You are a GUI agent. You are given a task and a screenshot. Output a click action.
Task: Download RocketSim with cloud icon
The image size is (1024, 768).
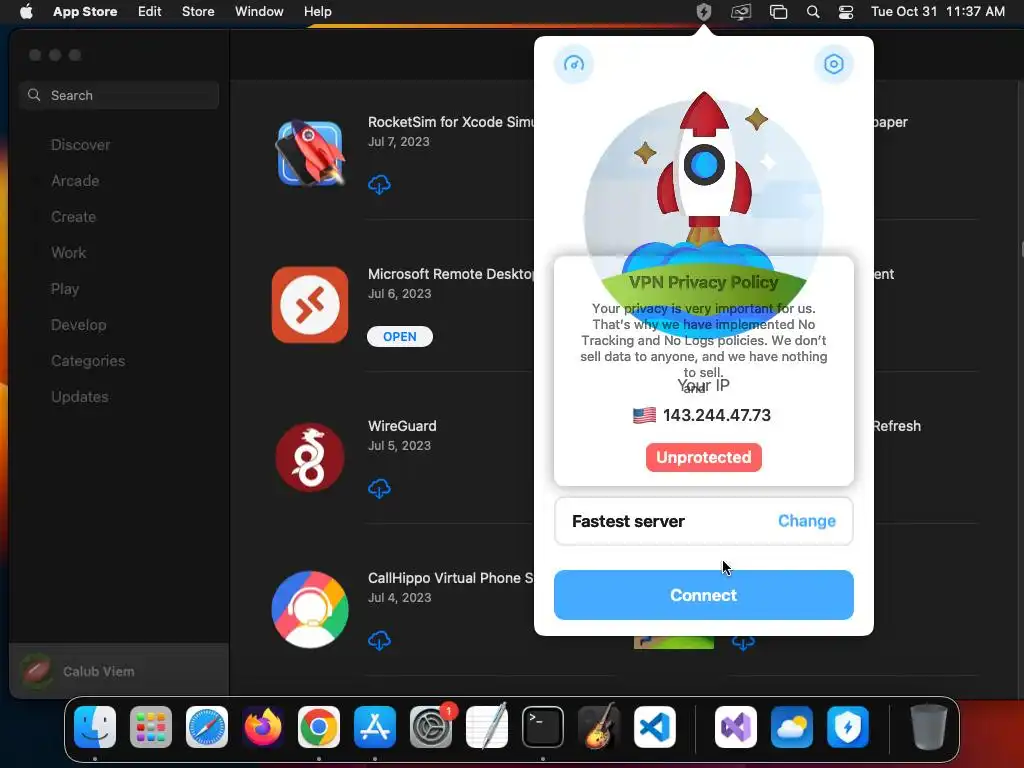[x=379, y=185]
